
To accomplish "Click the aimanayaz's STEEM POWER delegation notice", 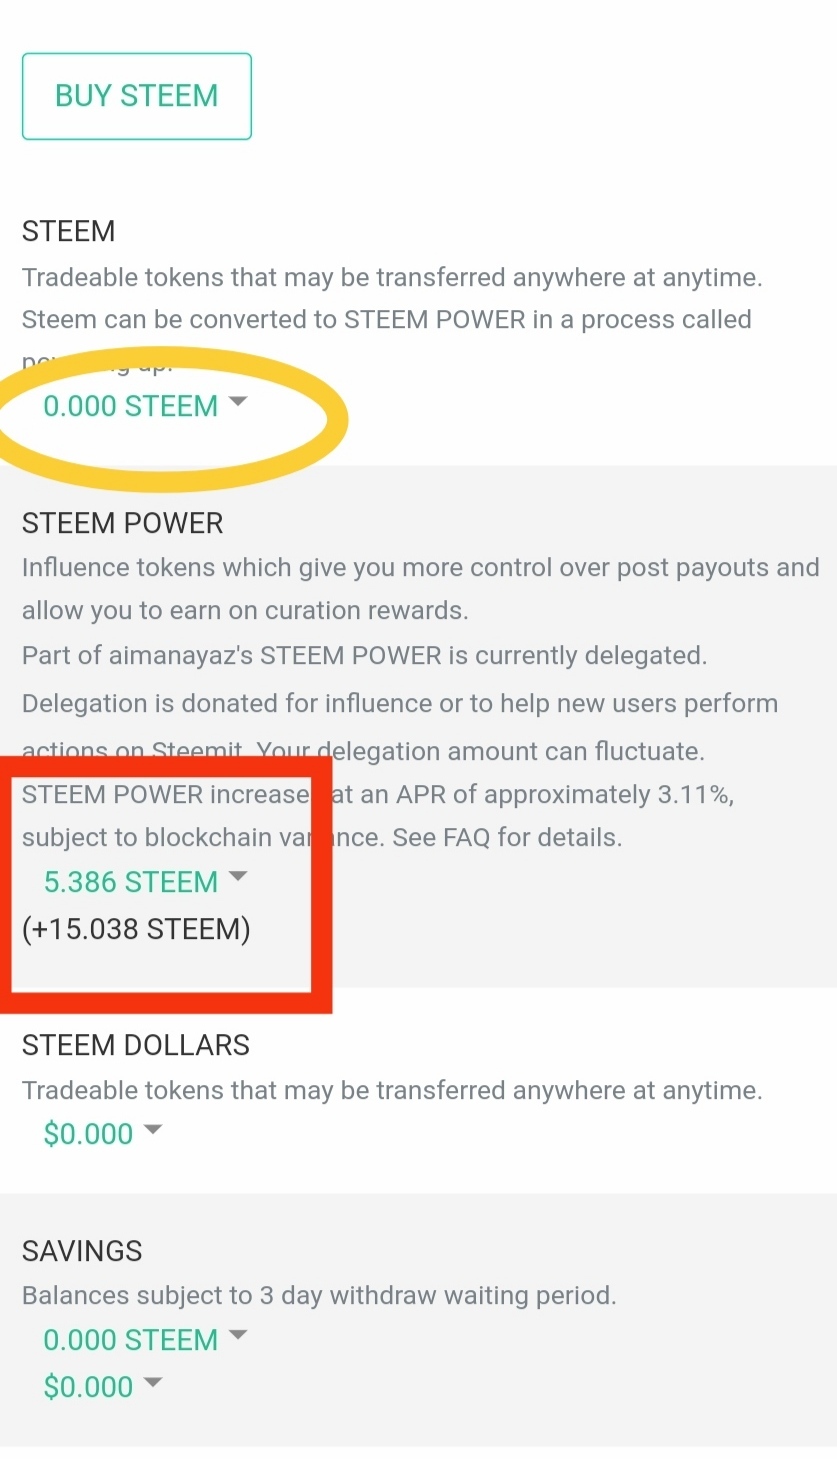I will (x=364, y=656).
